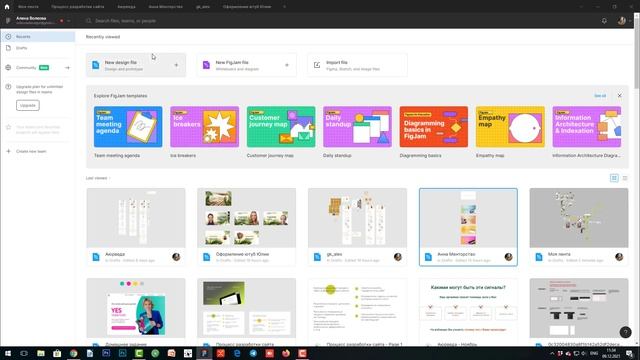Select Recents in the sidebar
This screenshot has width=640, height=360.
(38, 36)
